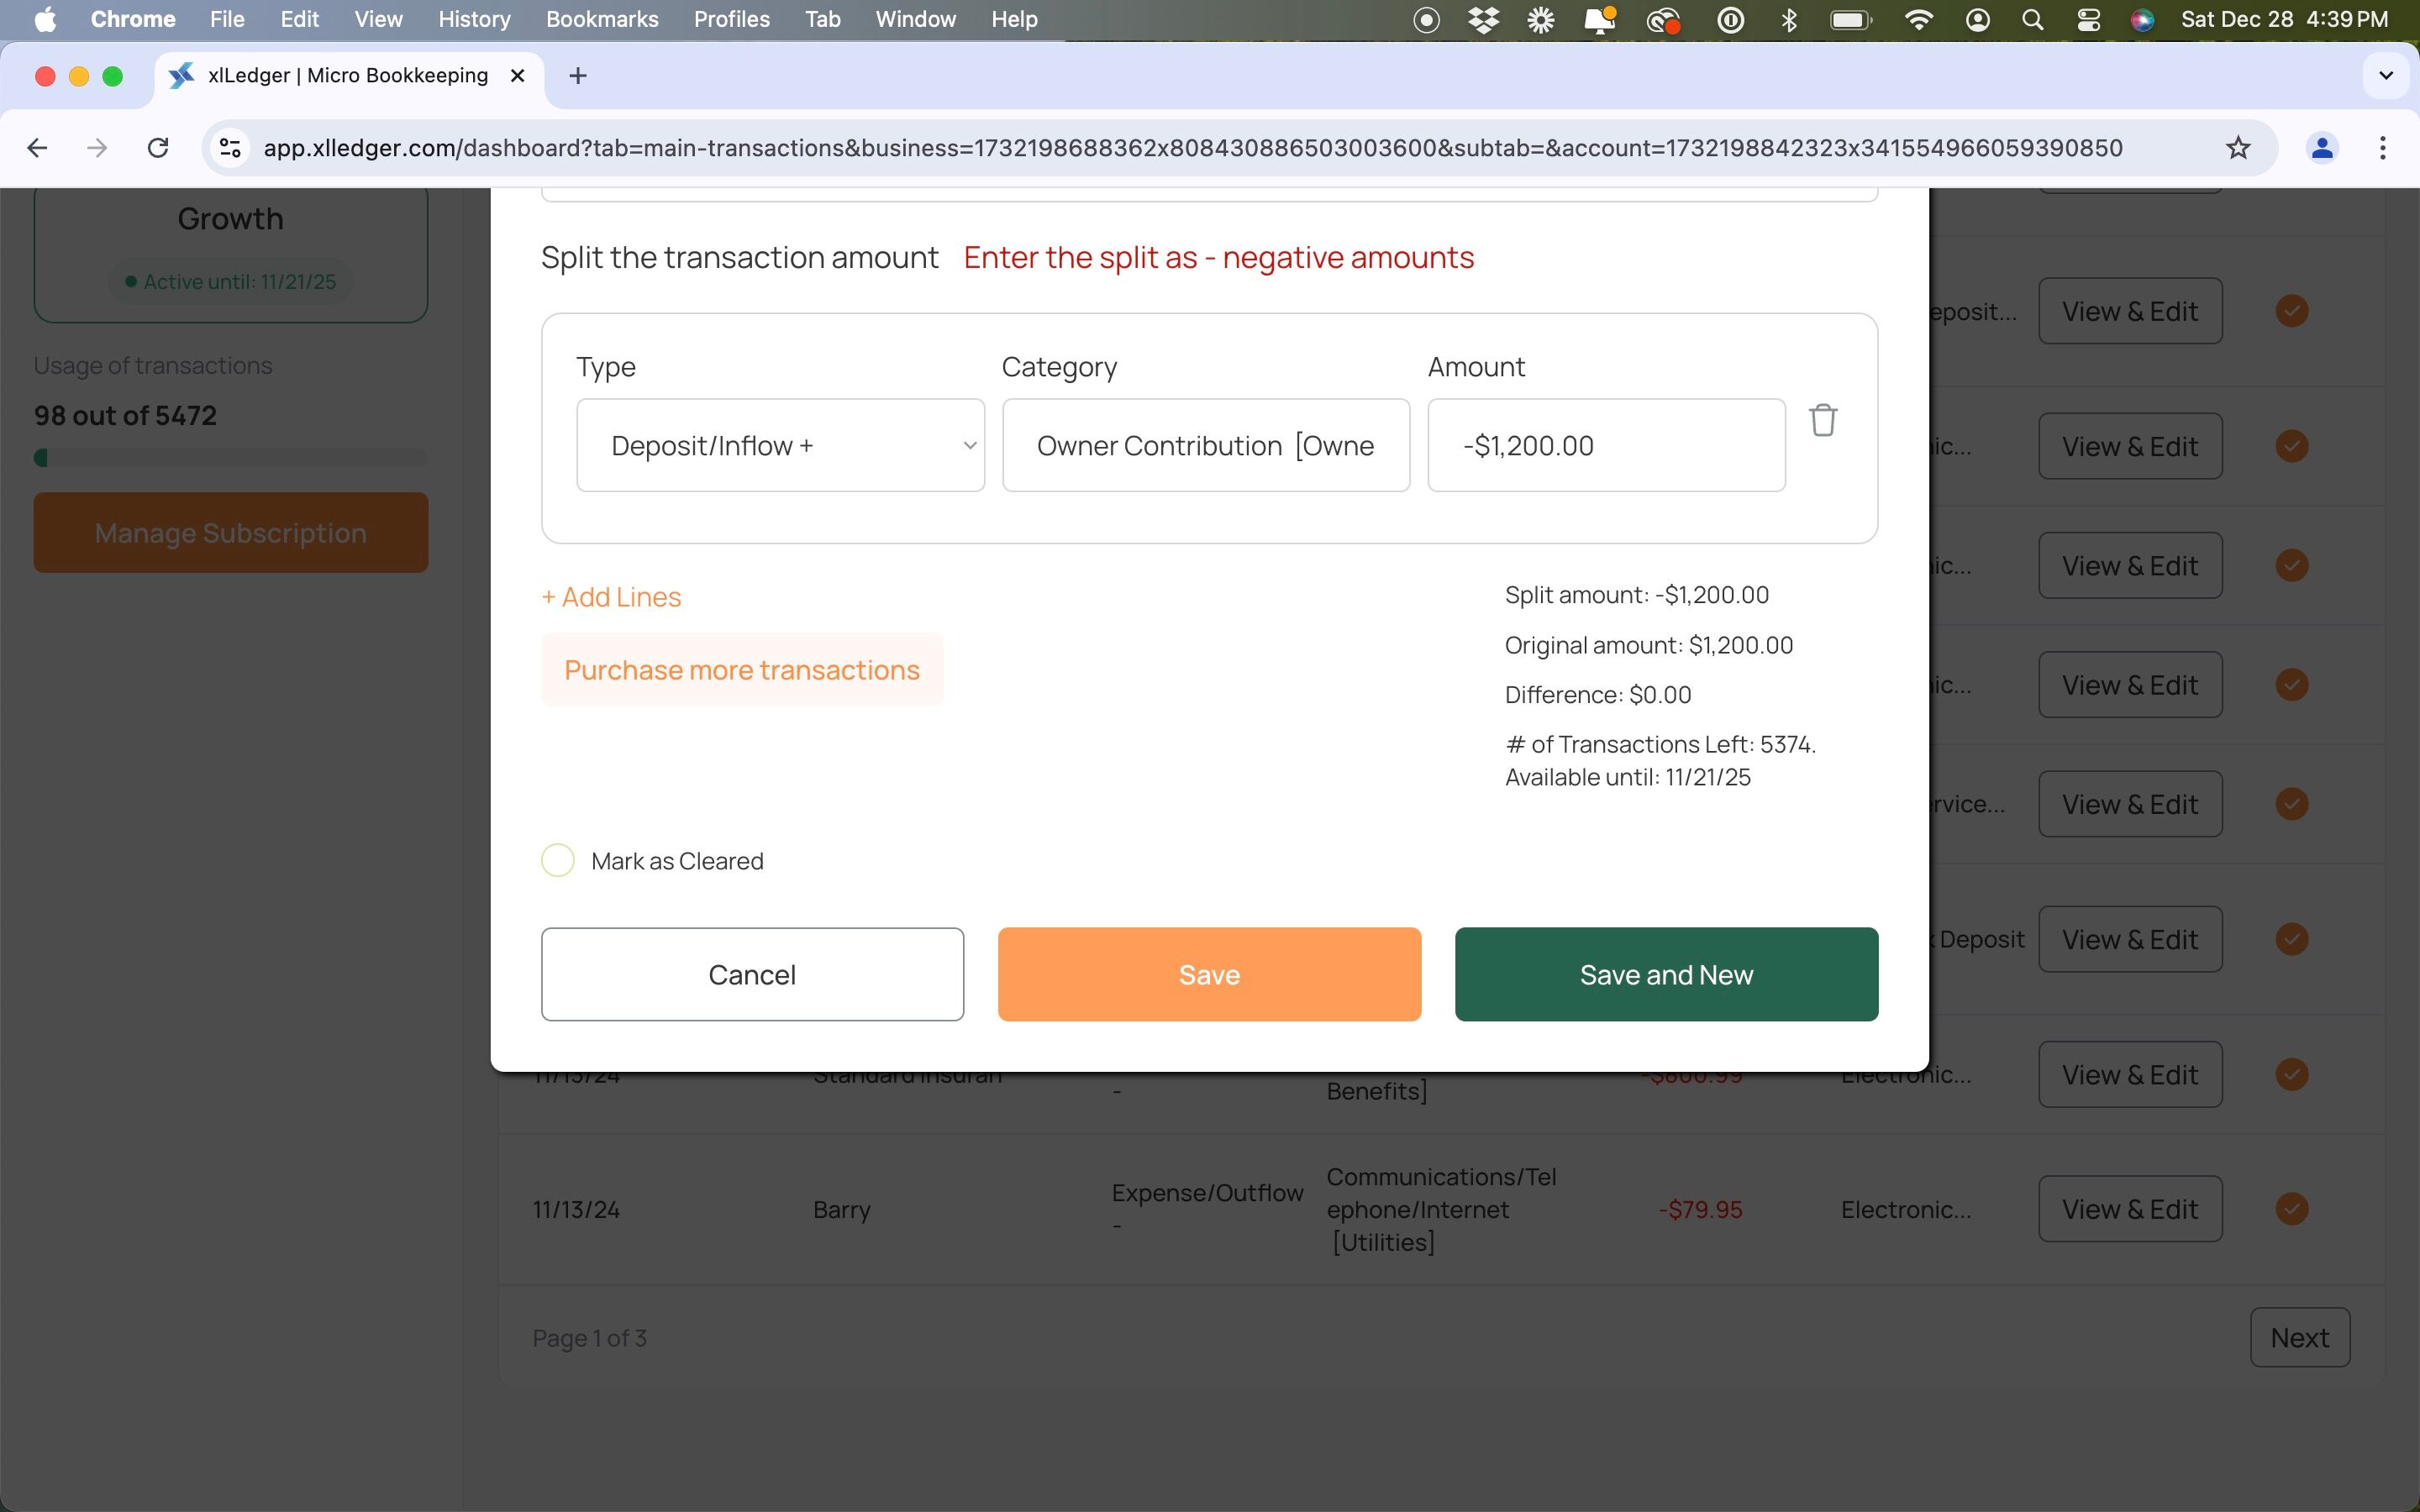The width and height of the screenshot is (2420, 1512).
Task: Reload the xlLedger page
Action: (157, 148)
